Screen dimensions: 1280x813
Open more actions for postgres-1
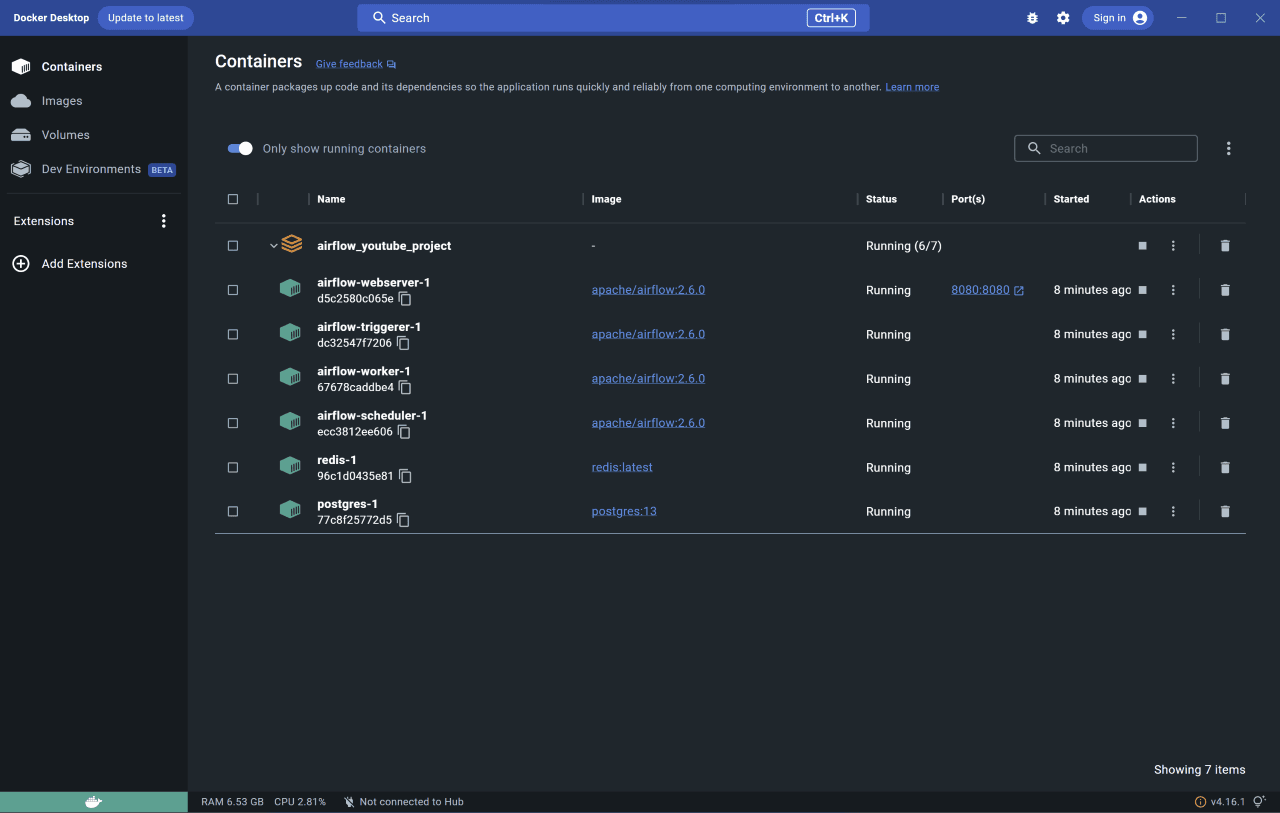(1173, 511)
